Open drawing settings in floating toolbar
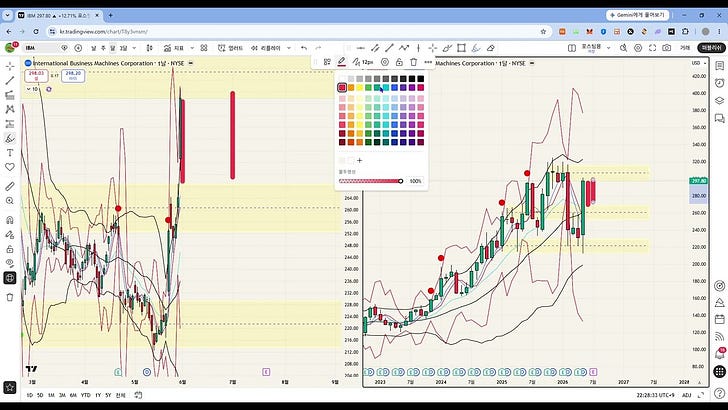Viewport: 728px width, 410px height. click(x=384, y=62)
